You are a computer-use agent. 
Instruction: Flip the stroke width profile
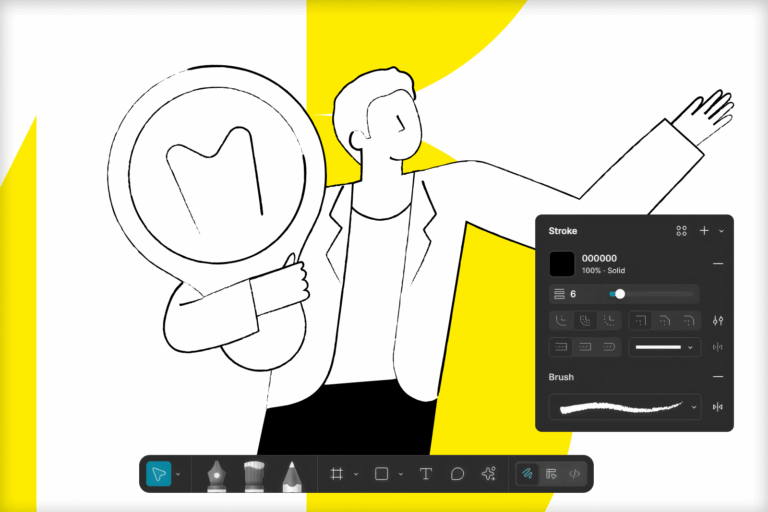click(718, 347)
